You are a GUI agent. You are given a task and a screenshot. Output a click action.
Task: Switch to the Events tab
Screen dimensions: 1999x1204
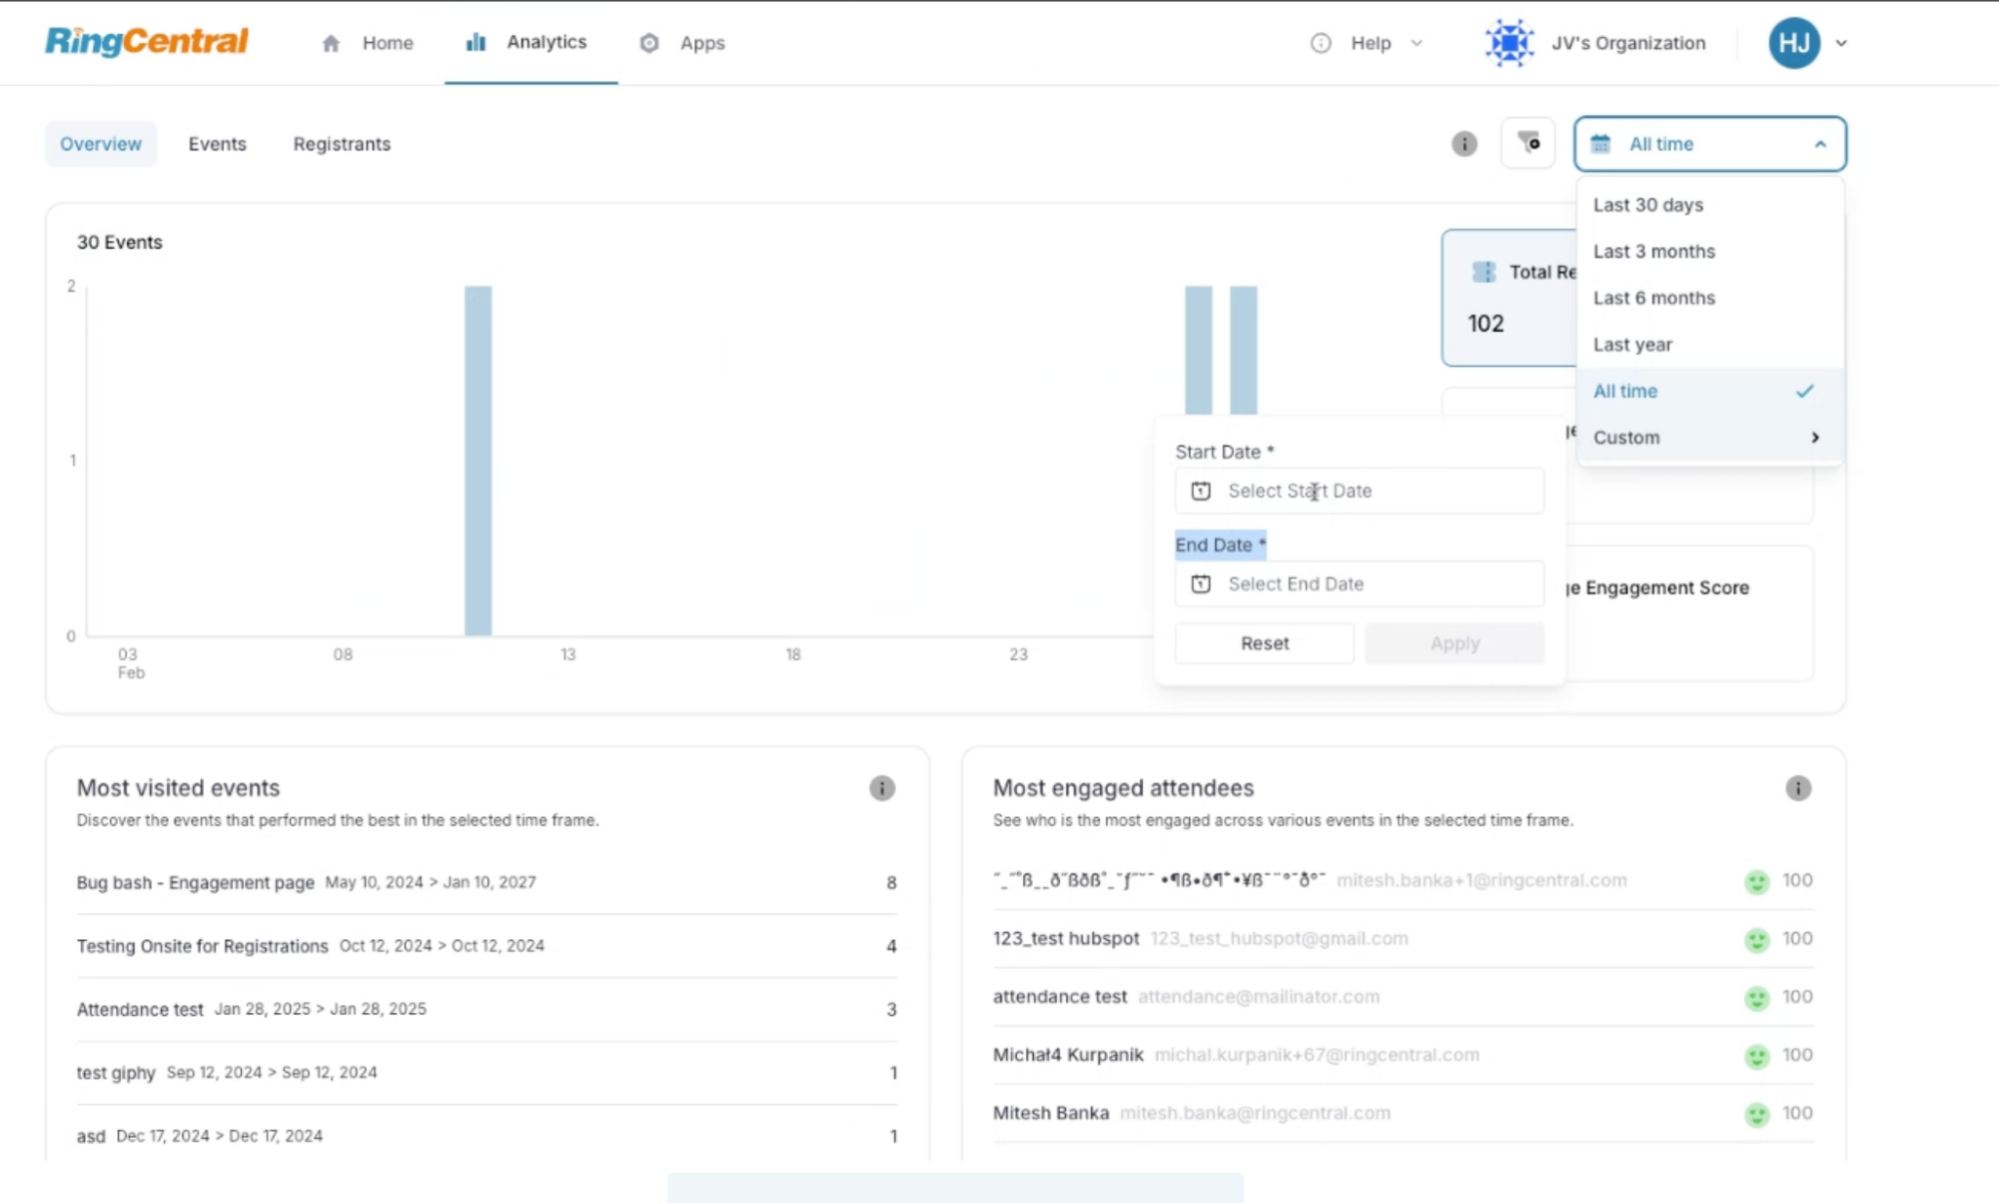coord(217,144)
